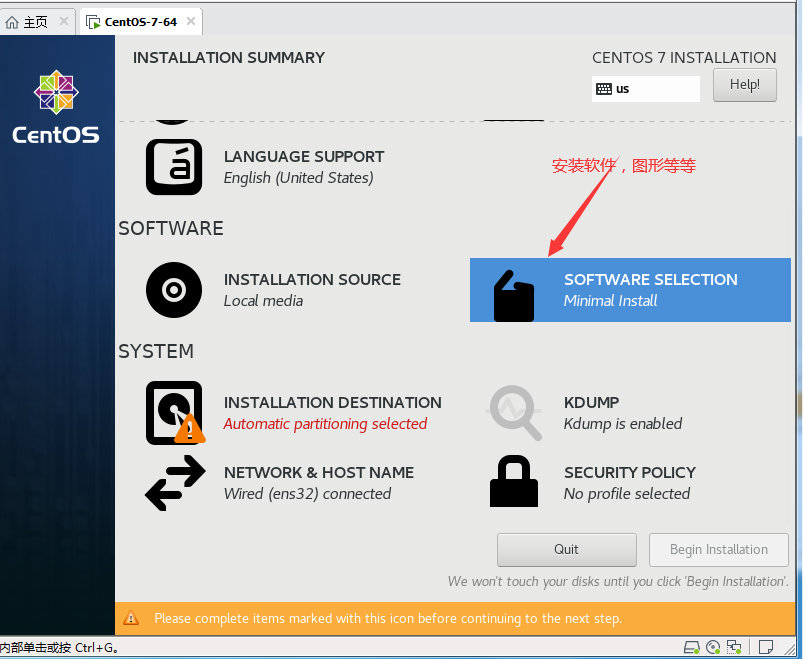This screenshot has width=803, height=659.
Task: Switch to the CentOS-7-64 tab
Action: pyautogui.click(x=141, y=22)
